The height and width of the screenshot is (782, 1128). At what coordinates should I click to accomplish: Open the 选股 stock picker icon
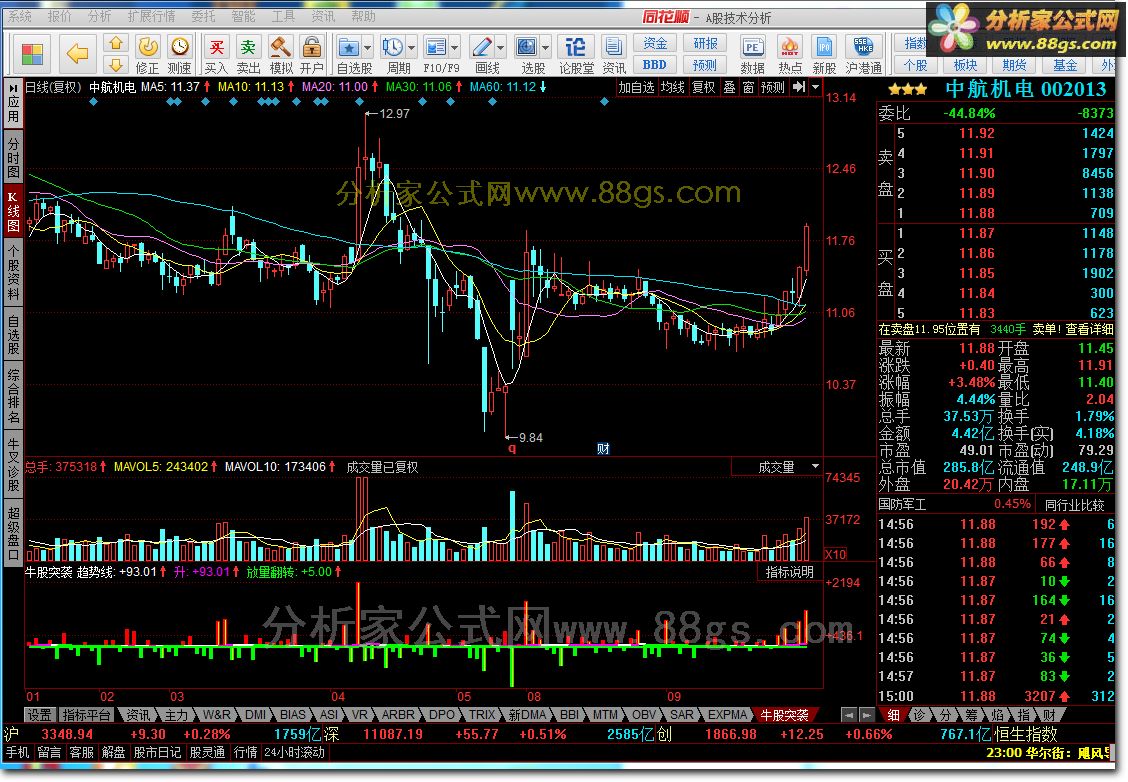[527, 47]
